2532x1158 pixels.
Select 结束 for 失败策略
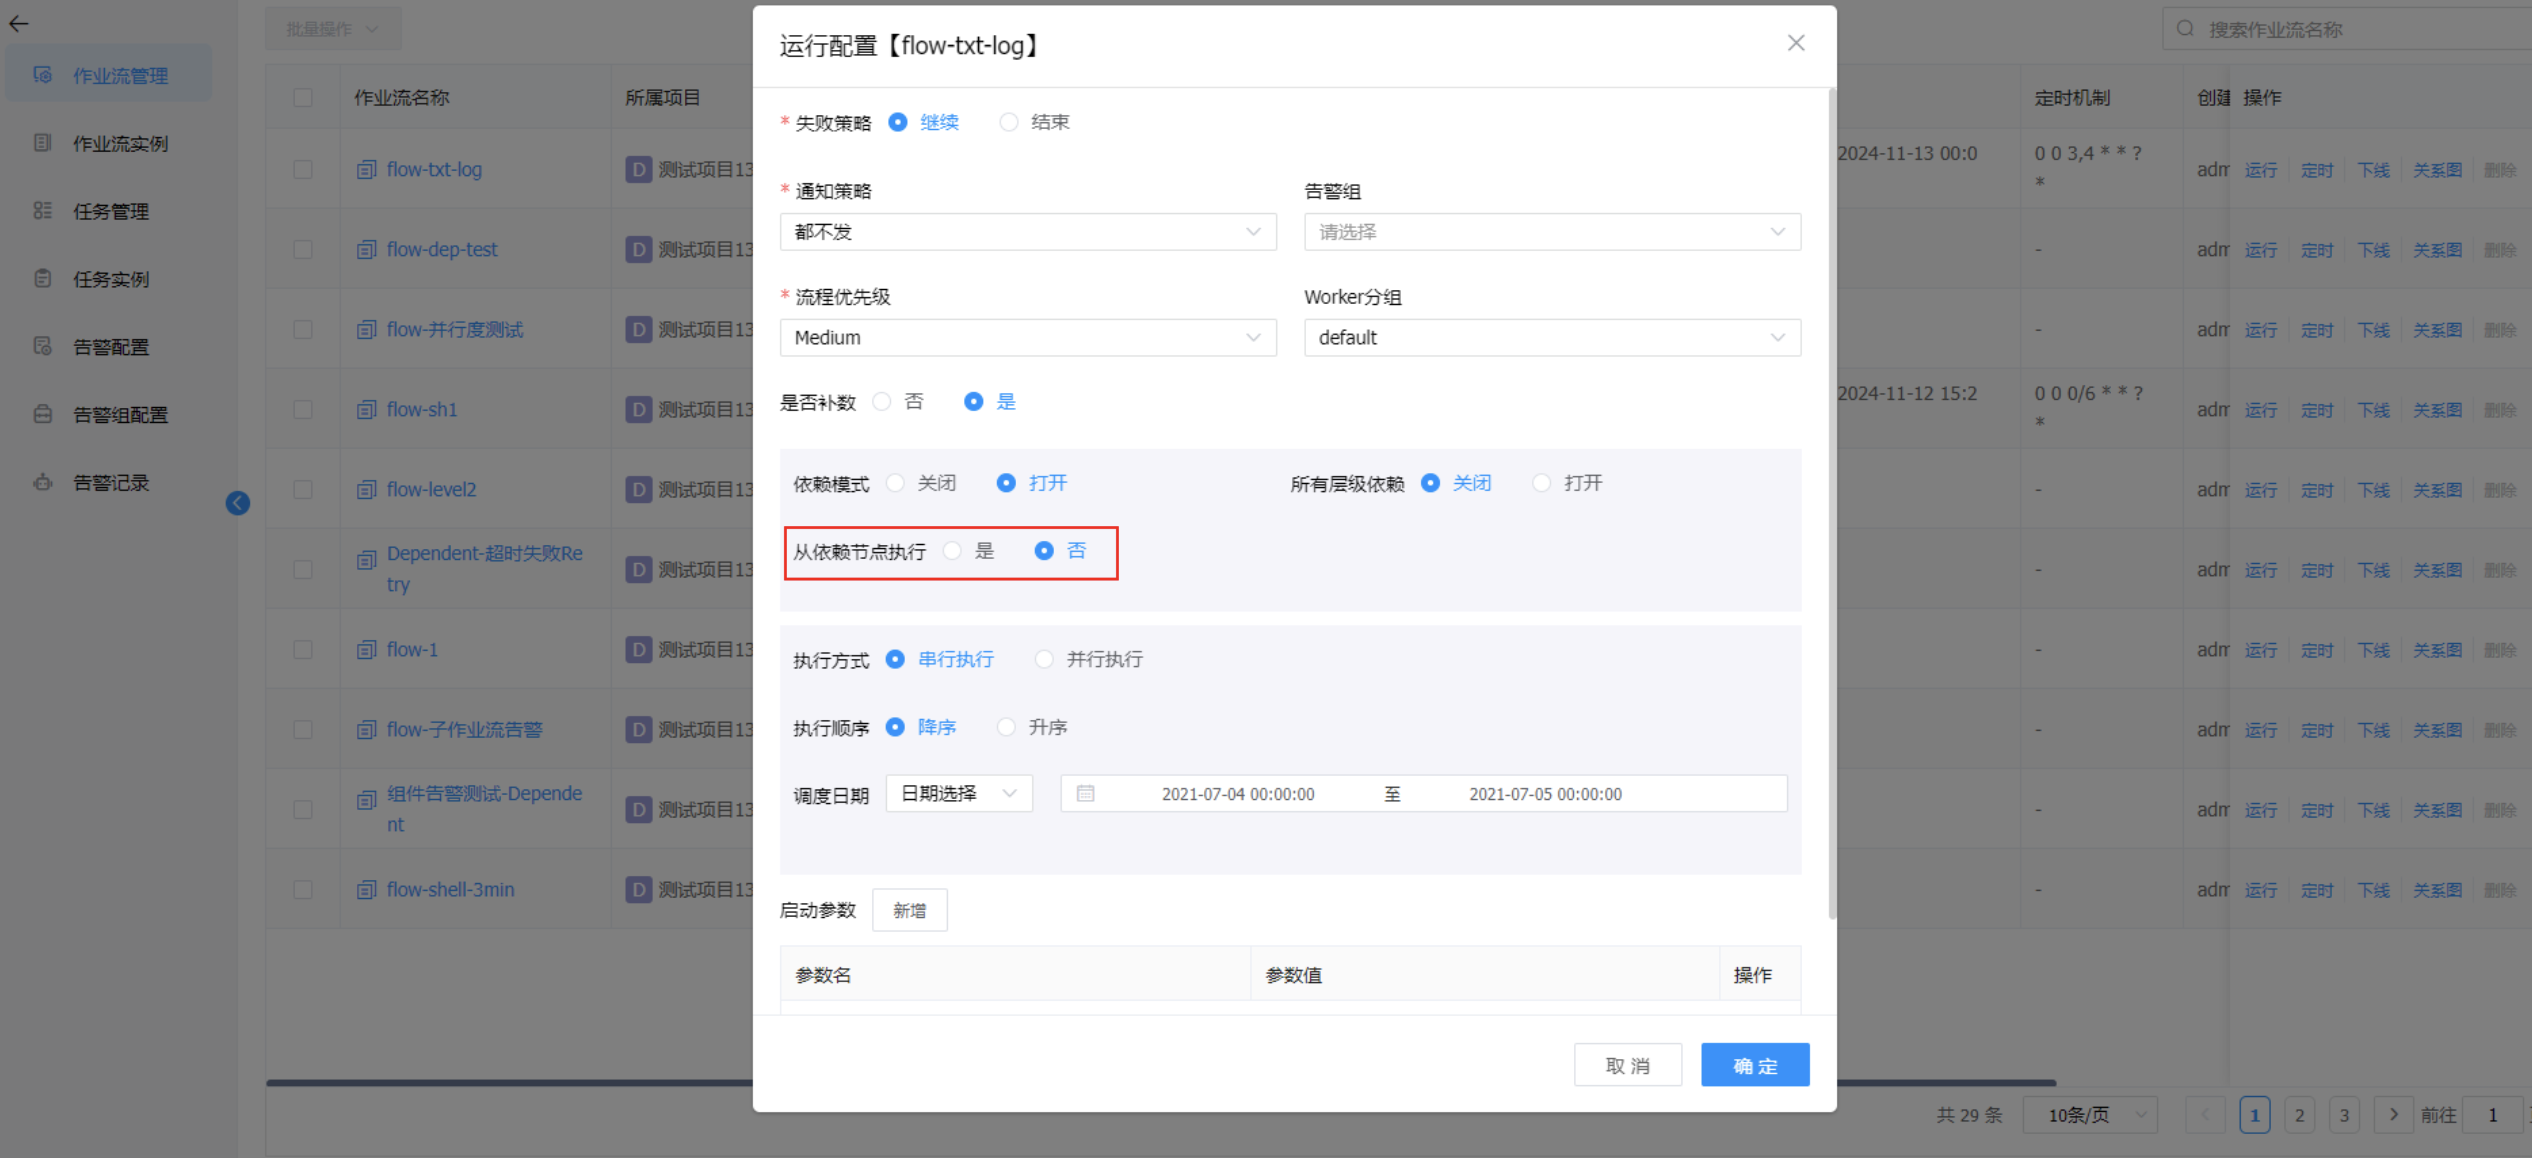pos(1010,122)
